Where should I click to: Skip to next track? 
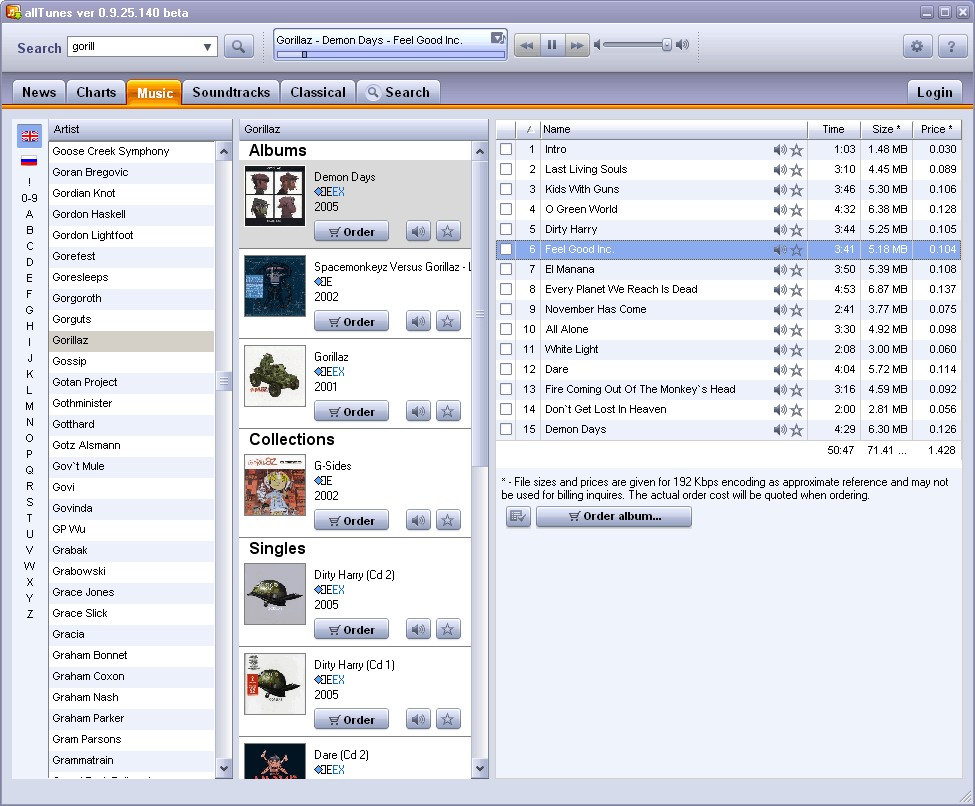pos(577,45)
